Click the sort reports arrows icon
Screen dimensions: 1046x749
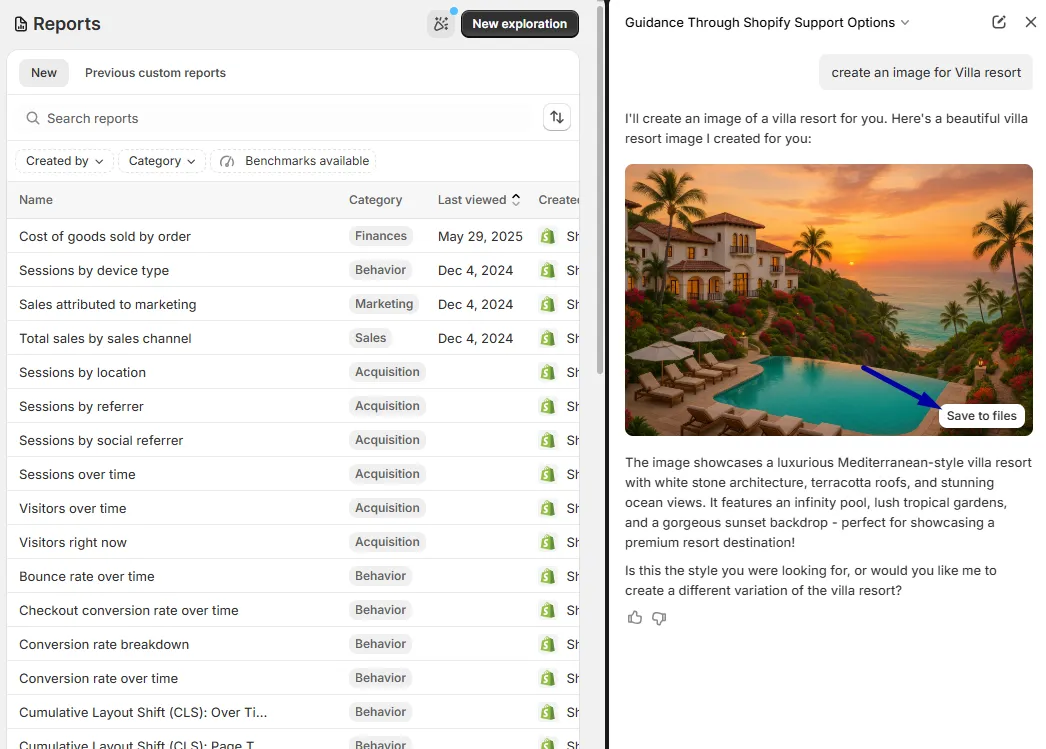(x=557, y=118)
